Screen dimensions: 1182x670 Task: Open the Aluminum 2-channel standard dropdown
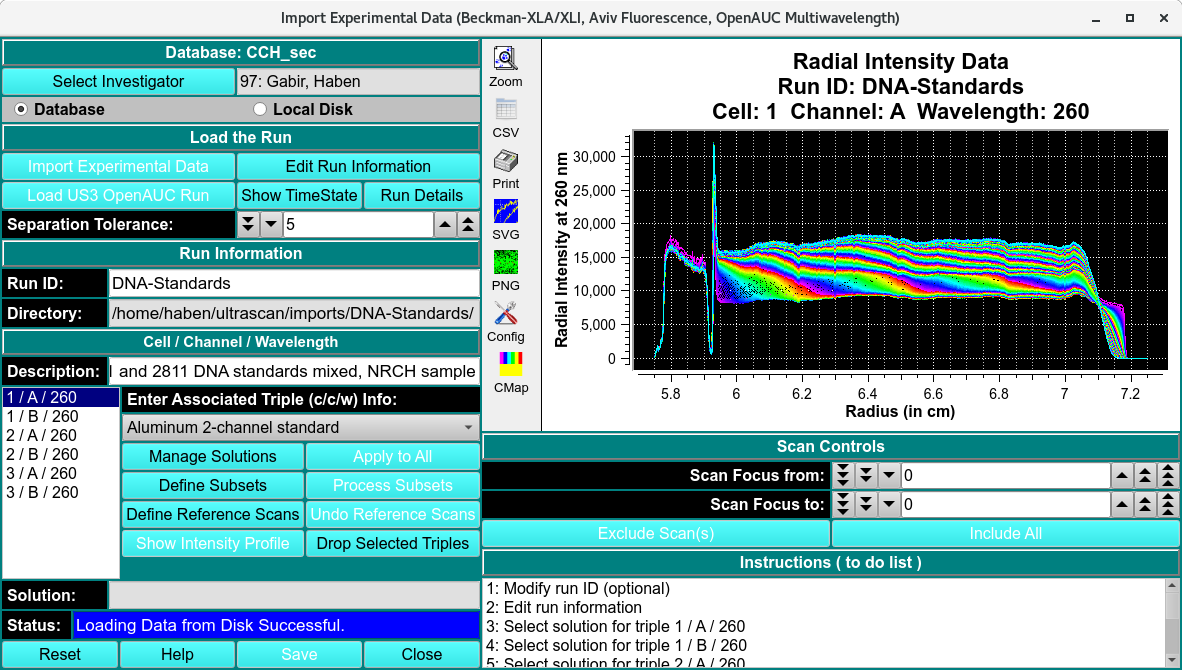click(x=300, y=427)
